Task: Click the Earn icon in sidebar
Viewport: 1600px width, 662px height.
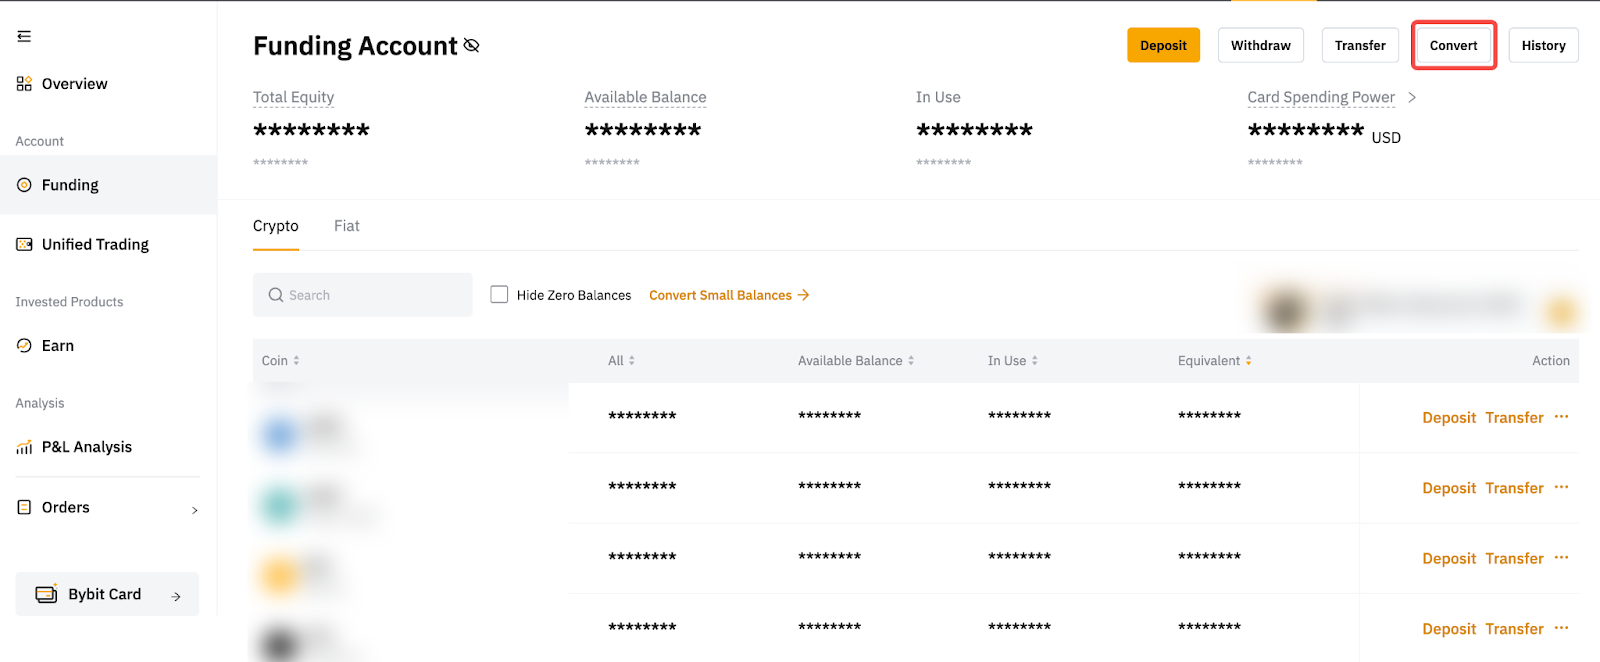Action: point(24,346)
